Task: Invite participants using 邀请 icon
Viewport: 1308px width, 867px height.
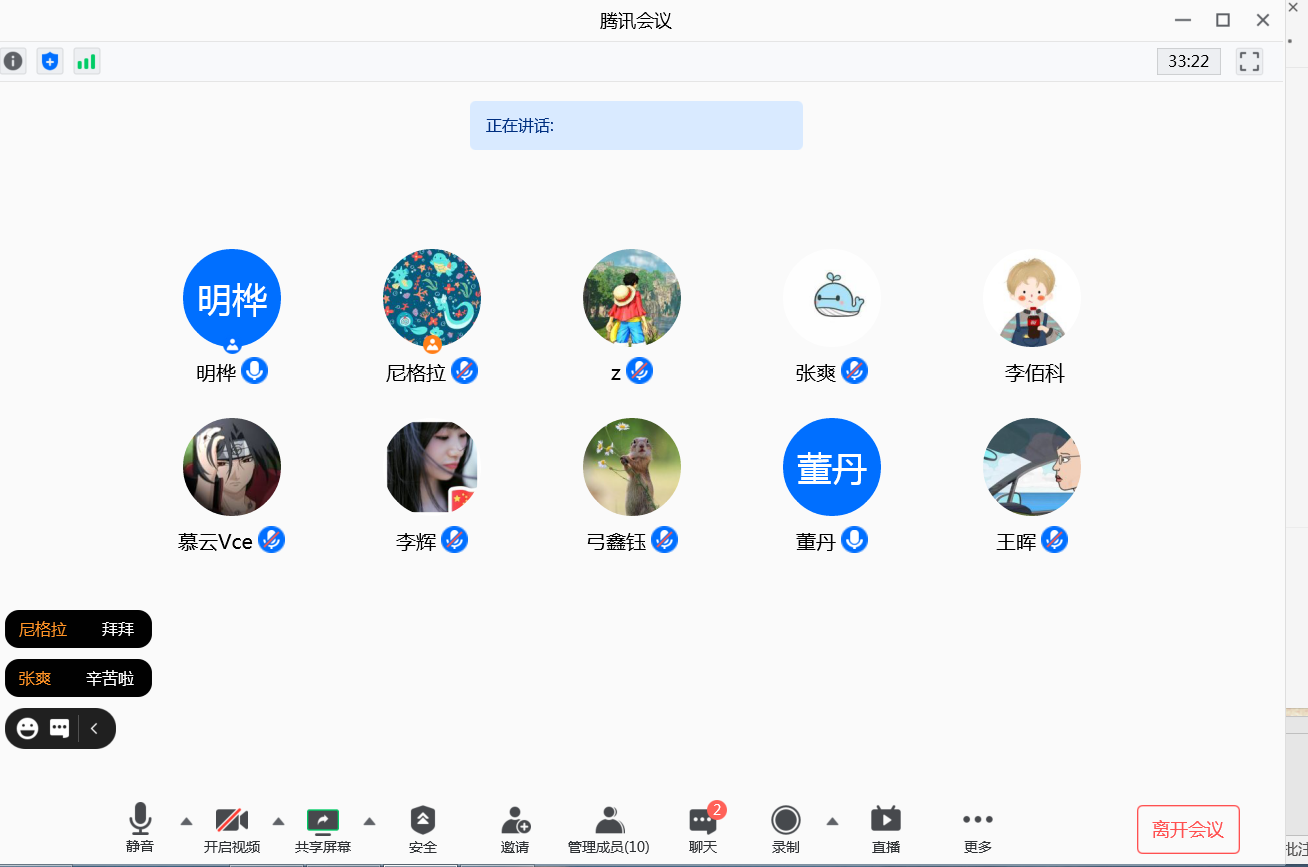Action: (x=514, y=828)
